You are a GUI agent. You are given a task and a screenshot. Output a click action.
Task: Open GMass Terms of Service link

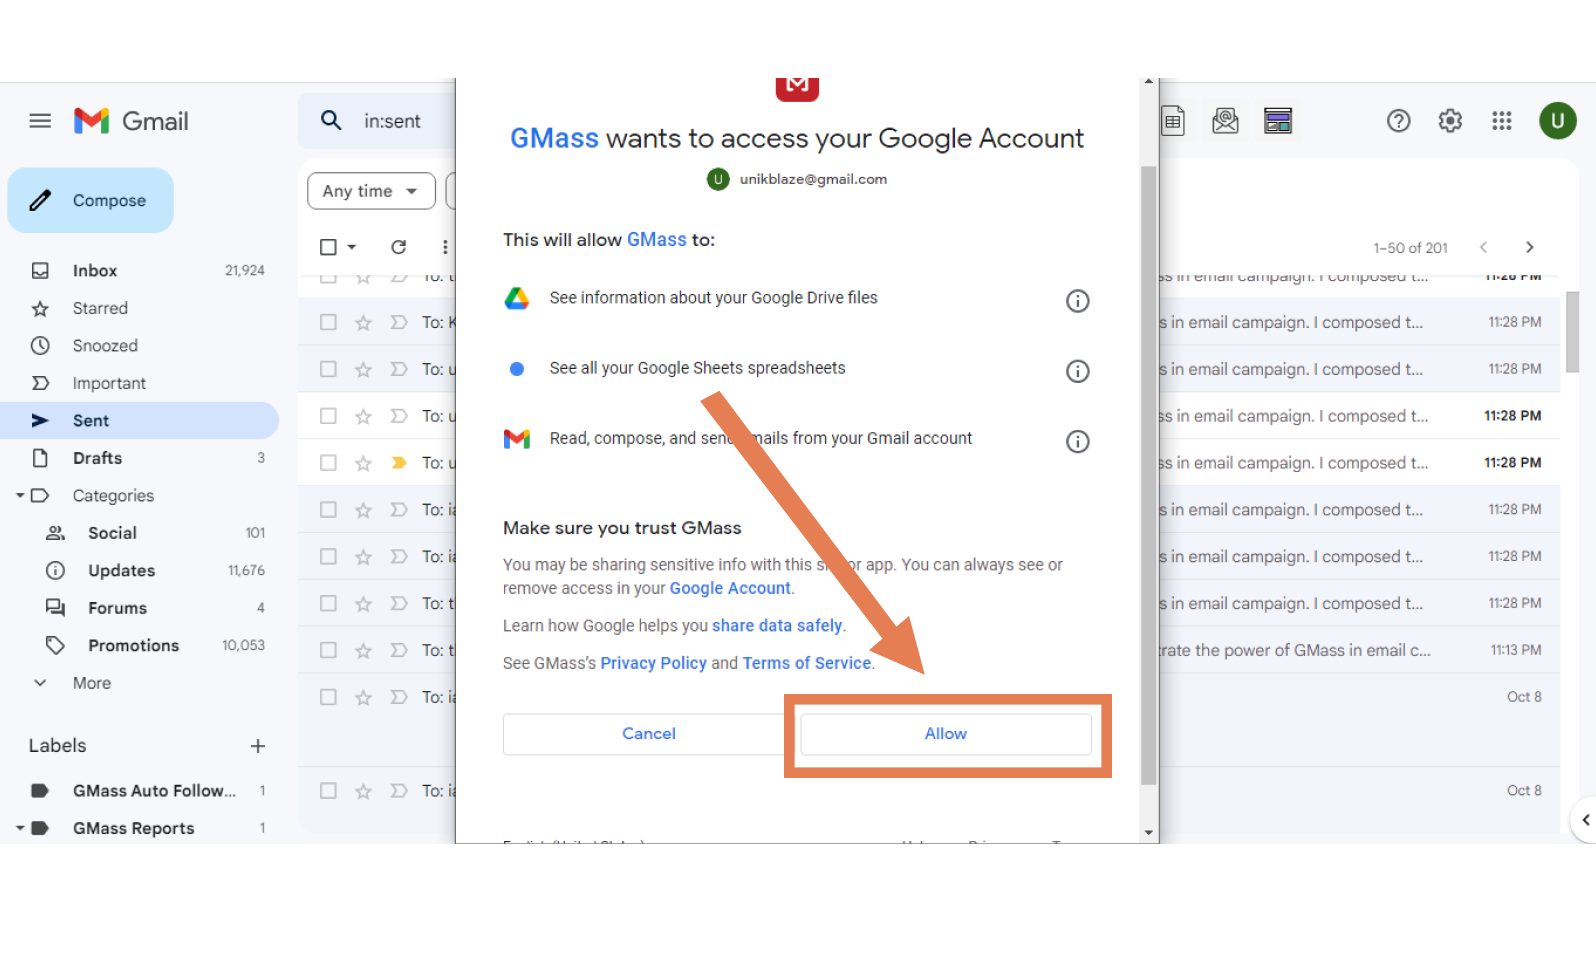coord(807,663)
